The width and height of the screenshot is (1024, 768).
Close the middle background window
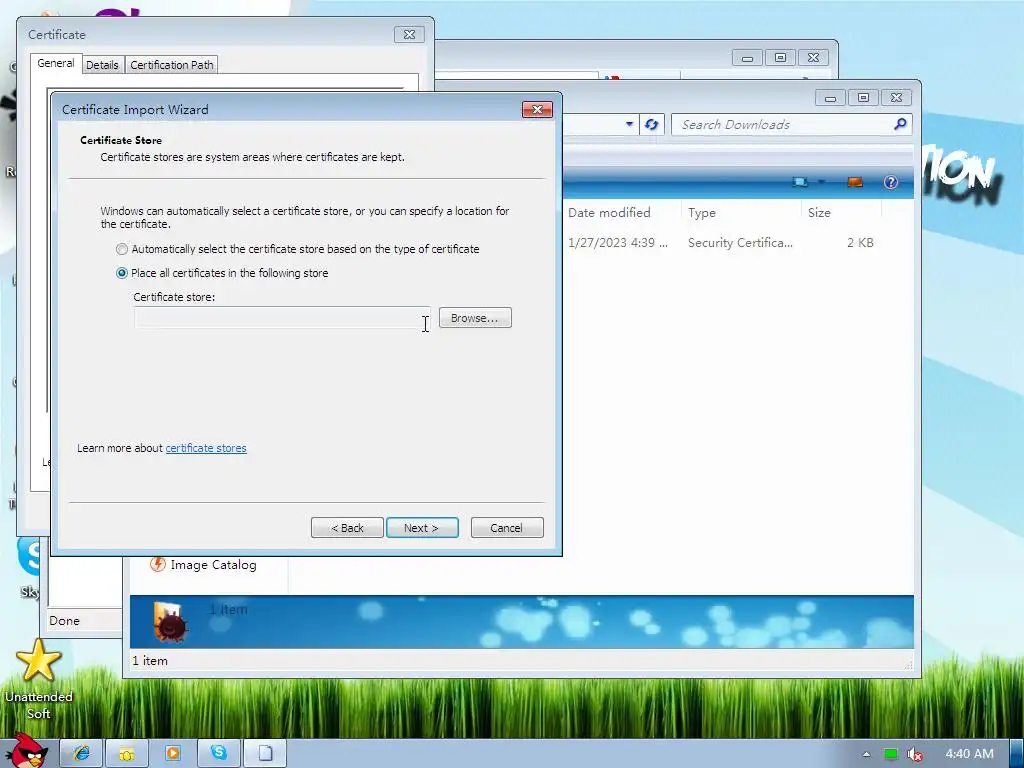813,58
